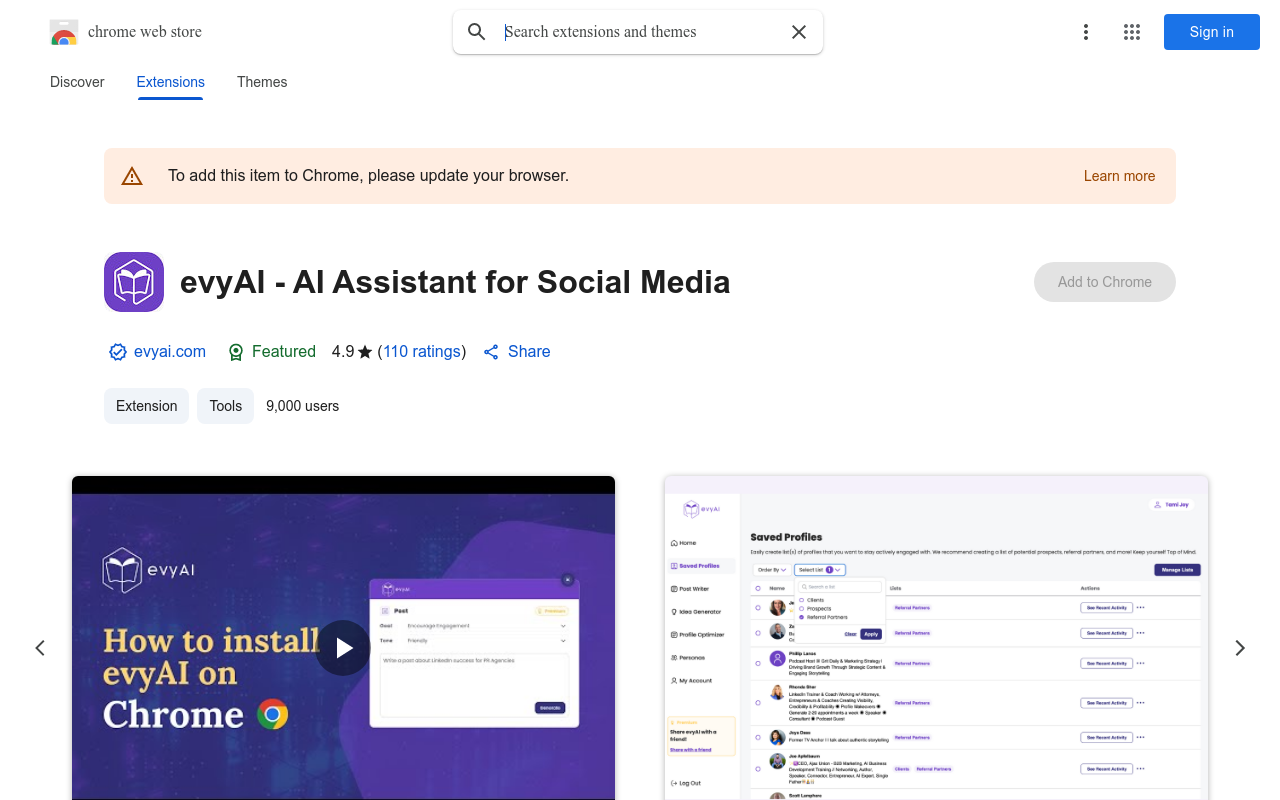This screenshot has height=800, width=1280.
Task: Focus the Search extensions and themes field
Action: click(x=640, y=32)
